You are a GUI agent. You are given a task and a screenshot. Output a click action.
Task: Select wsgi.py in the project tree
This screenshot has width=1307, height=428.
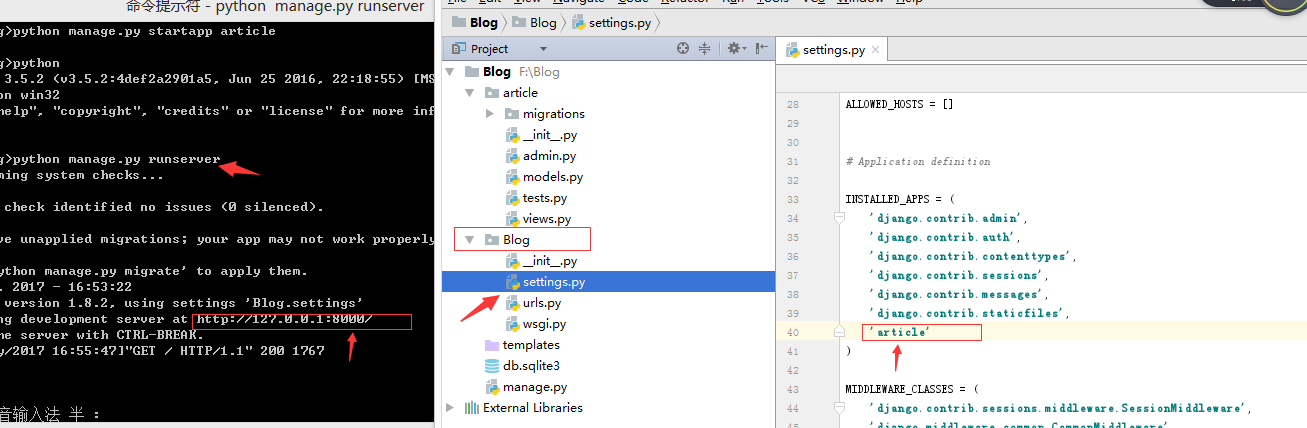pos(544,324)
